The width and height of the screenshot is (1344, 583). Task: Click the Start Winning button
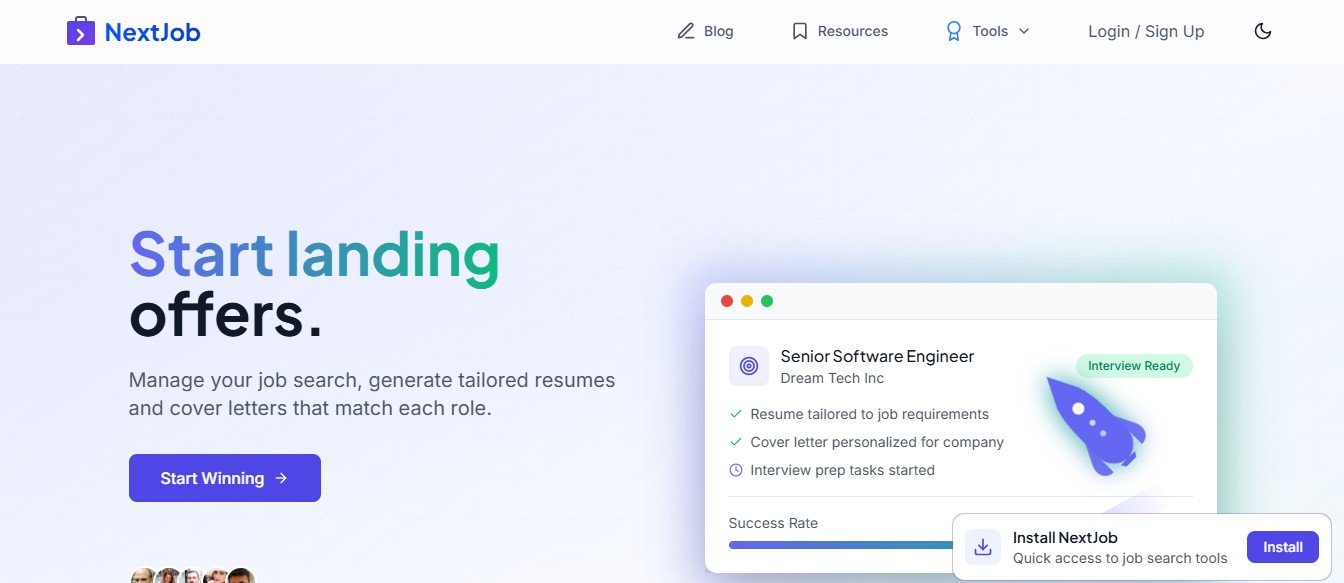tap(225, 478)
